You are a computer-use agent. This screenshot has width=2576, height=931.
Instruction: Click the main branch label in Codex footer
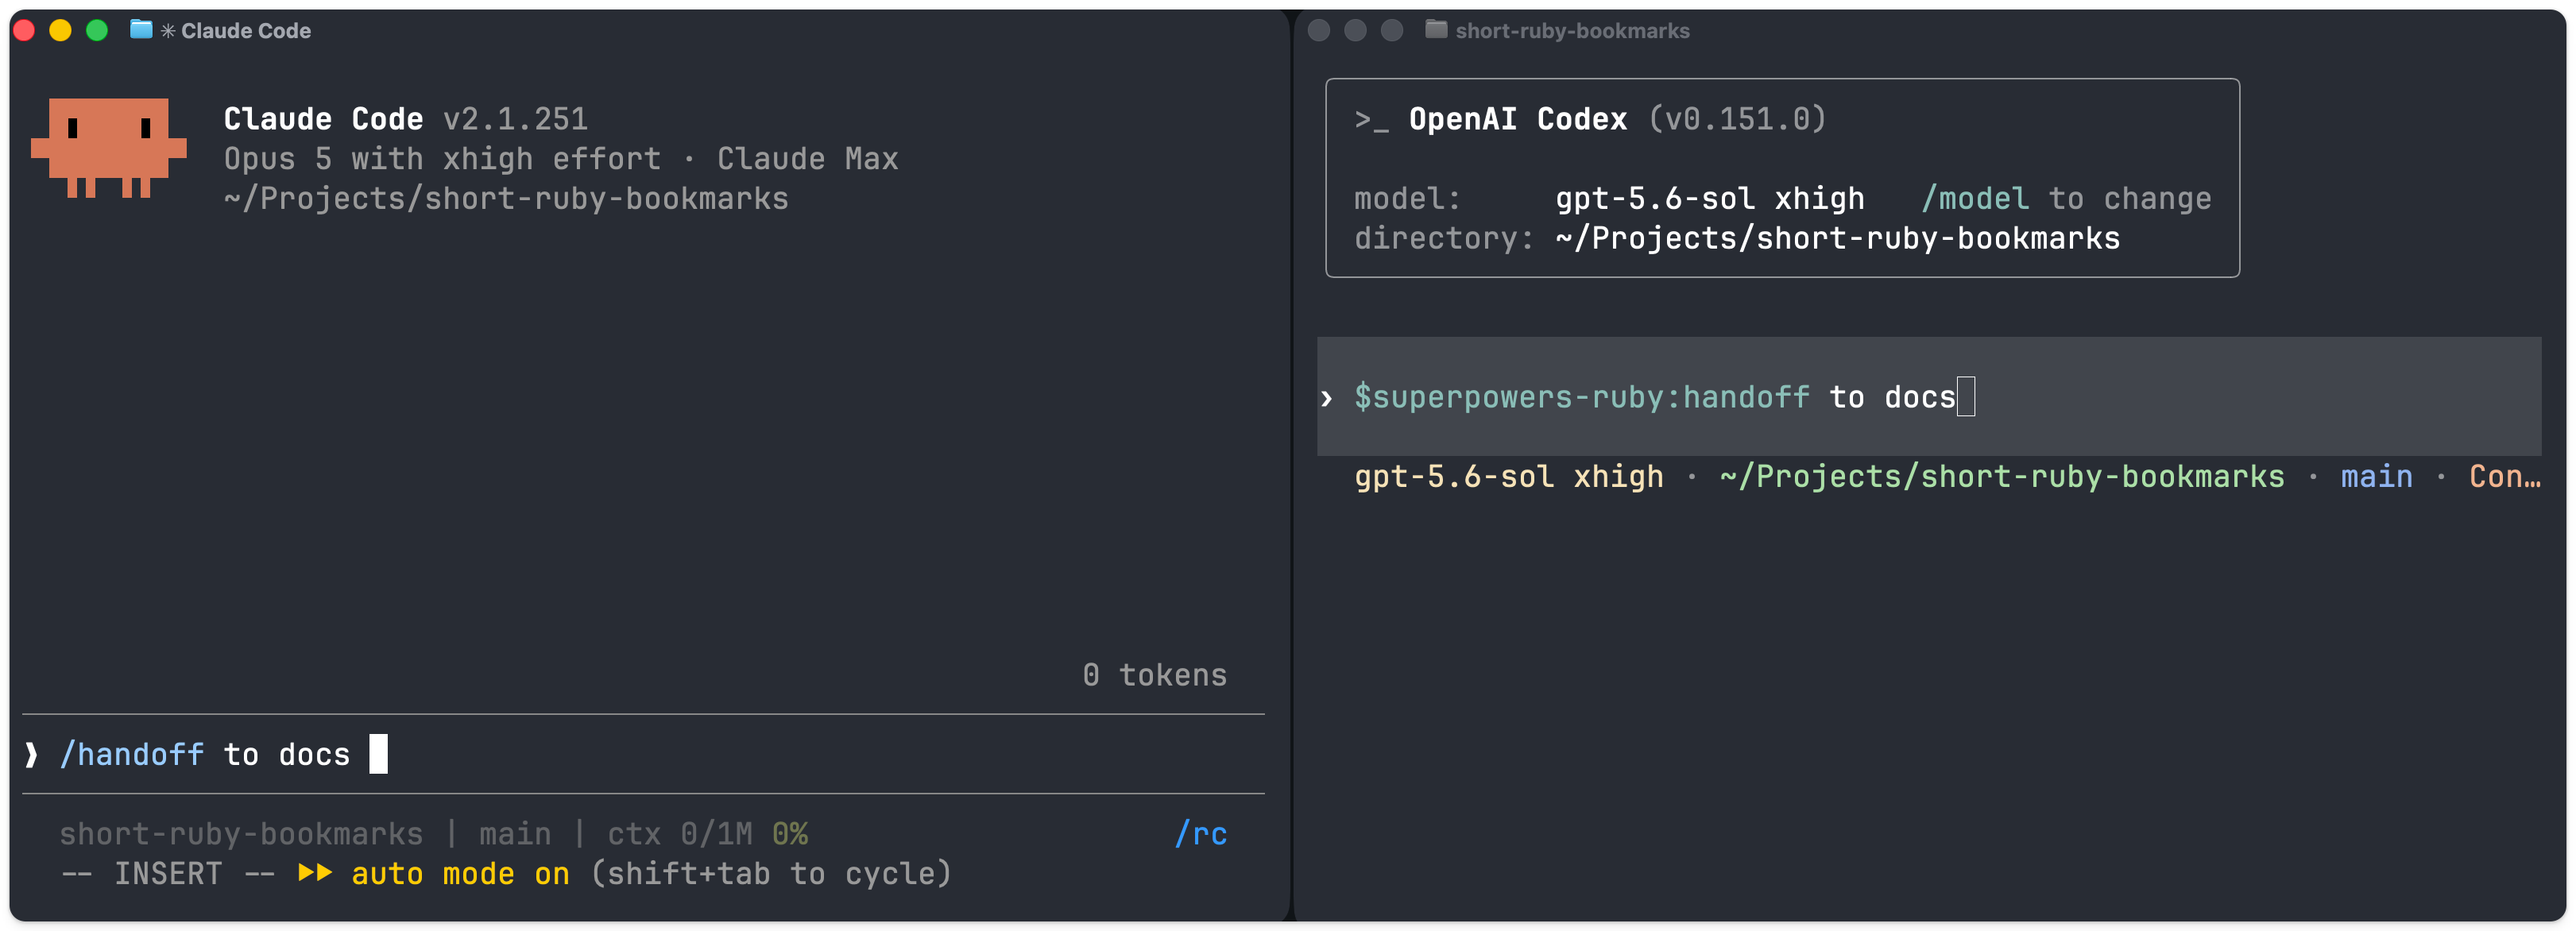2376,477
